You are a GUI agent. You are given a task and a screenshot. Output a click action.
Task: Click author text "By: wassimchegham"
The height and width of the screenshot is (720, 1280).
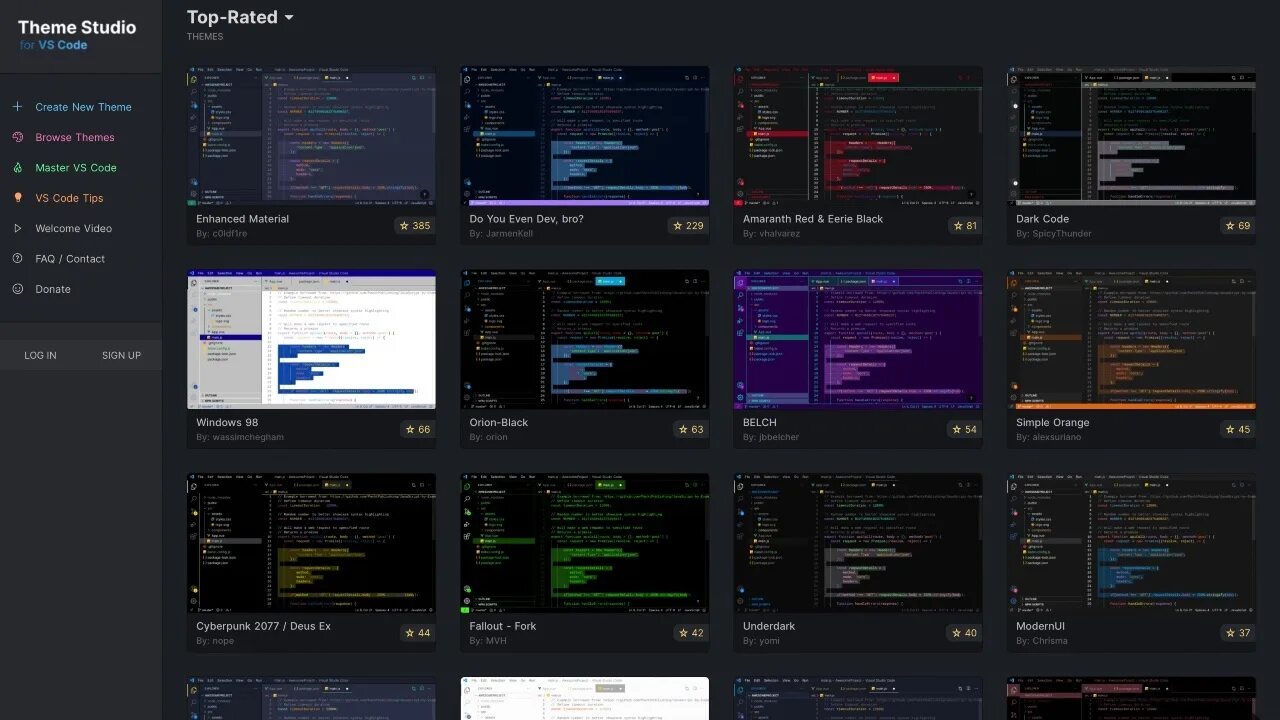coord(240,437)
